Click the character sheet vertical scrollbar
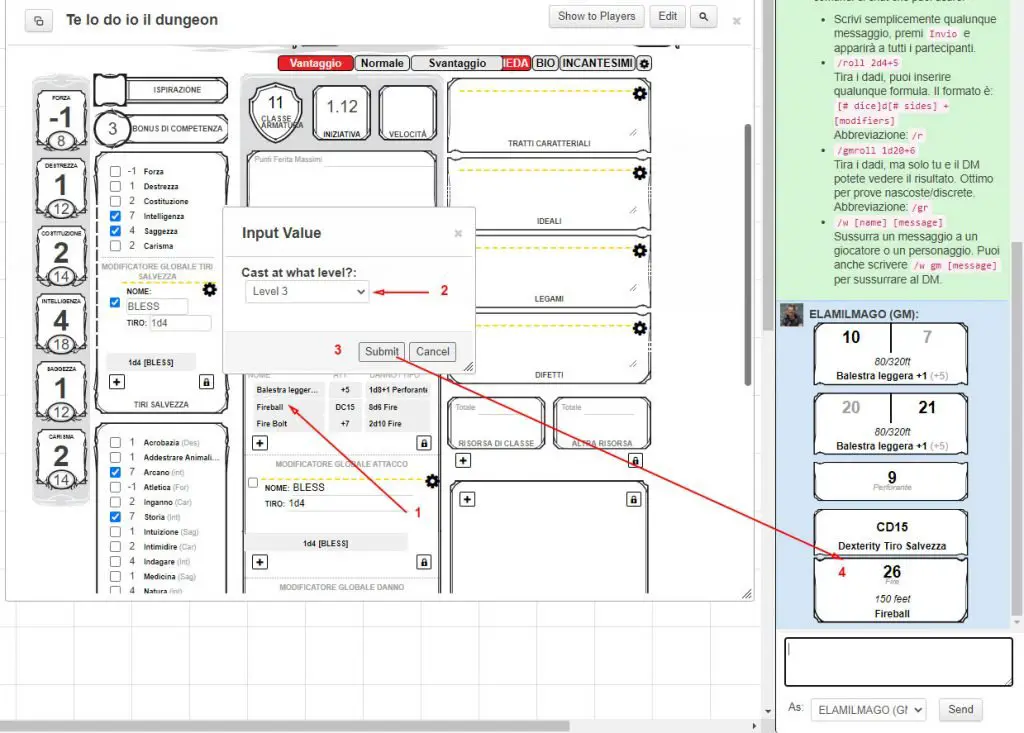 tap(748, 255)
